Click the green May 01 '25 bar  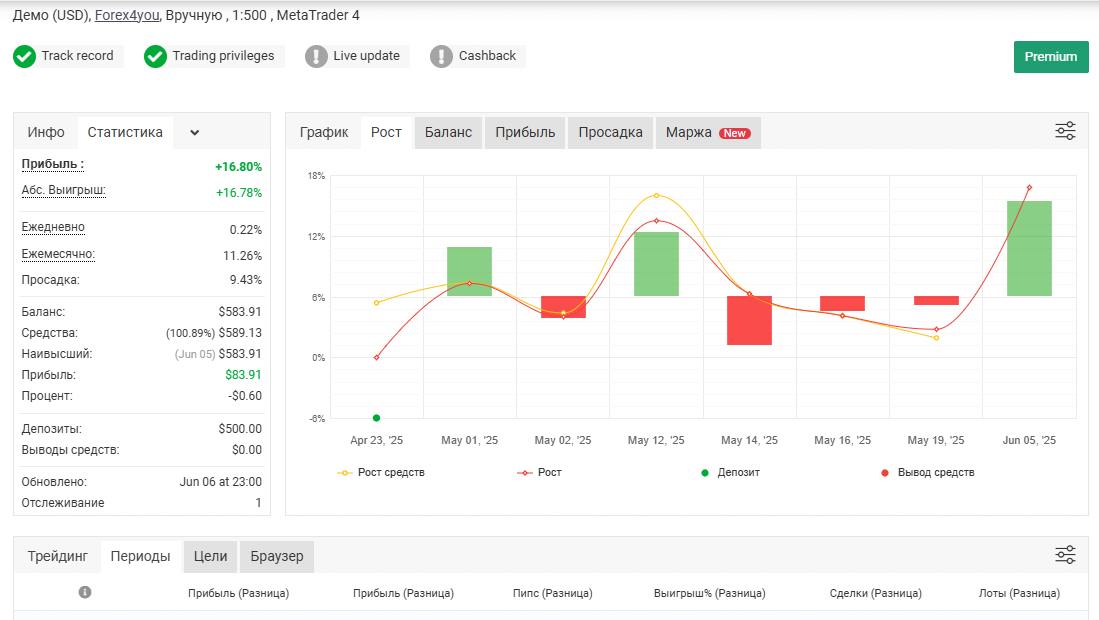[470, 271]
